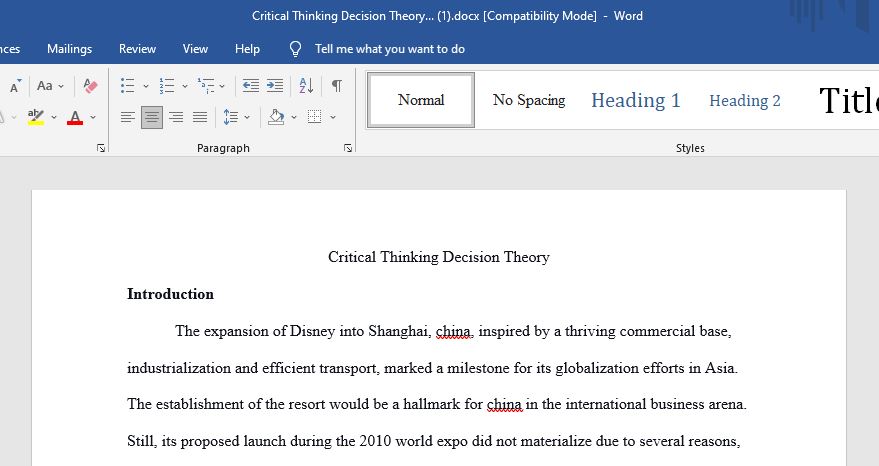Click the document title 'Critical Thinking Decision Theory'
Viewport: 879px width, 466px height.
438,257
